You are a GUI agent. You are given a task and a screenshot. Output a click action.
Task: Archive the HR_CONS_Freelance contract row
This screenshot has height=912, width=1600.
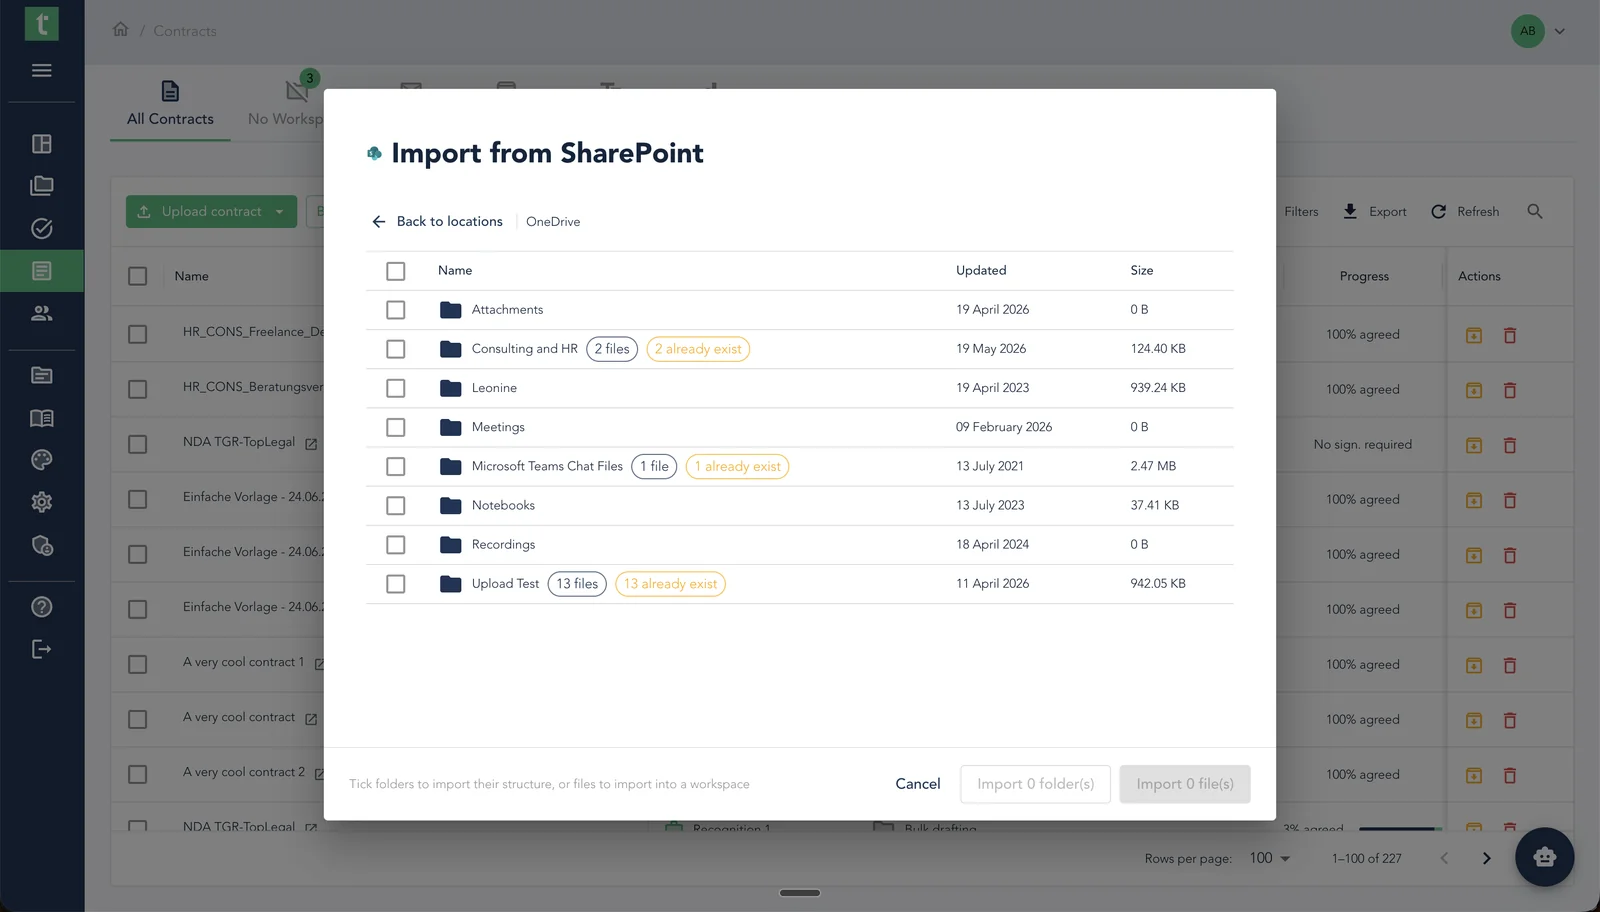point(1474,335)
